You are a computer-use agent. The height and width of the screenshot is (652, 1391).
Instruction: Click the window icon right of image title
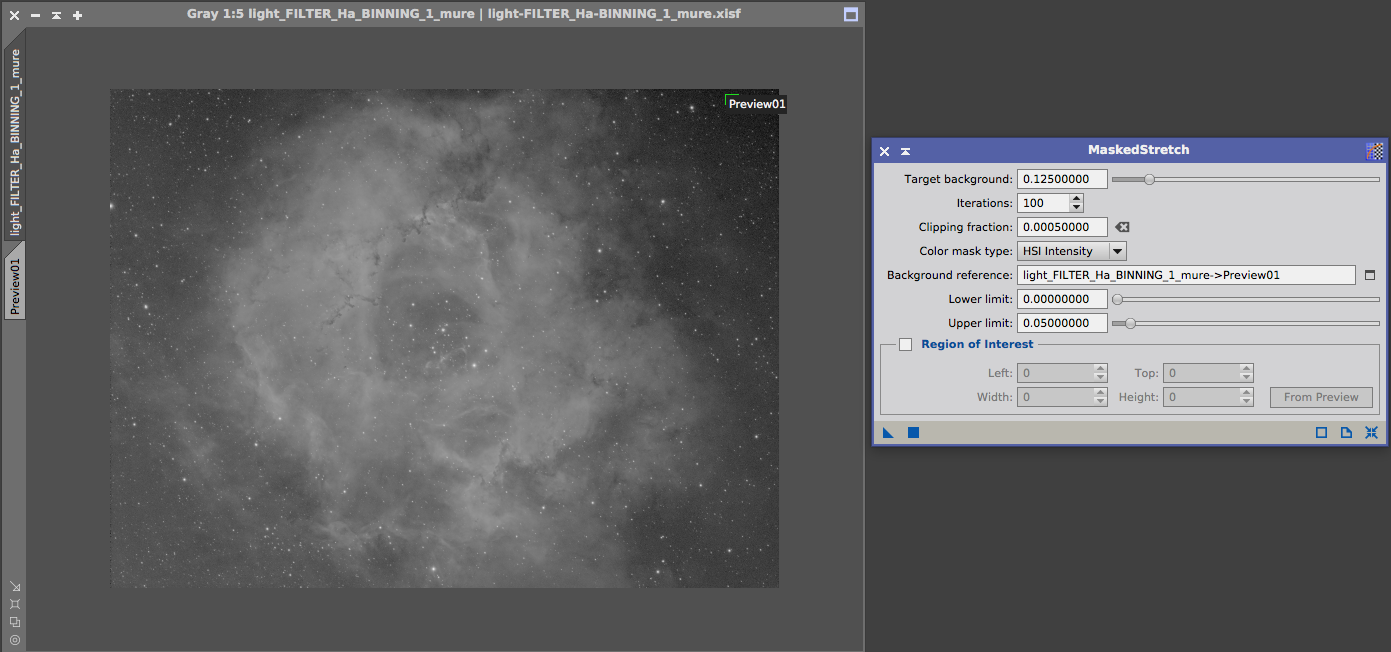(851, 15)
